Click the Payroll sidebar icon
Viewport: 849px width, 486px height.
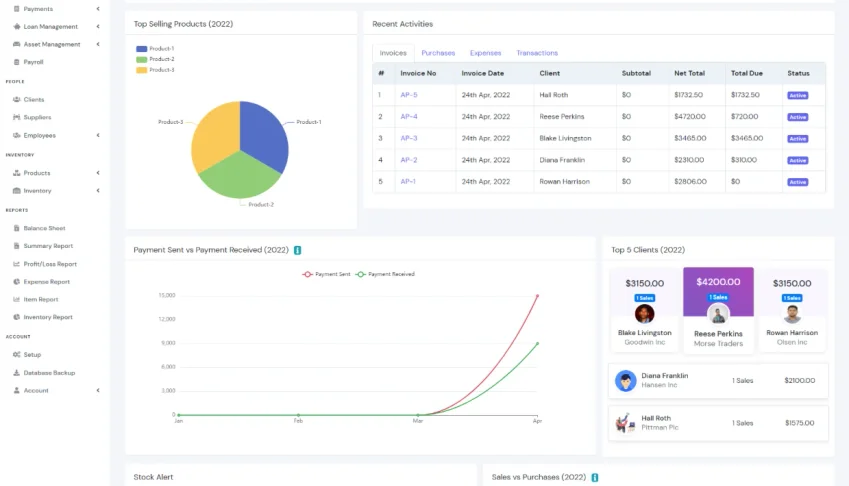[x=17, y=62]
